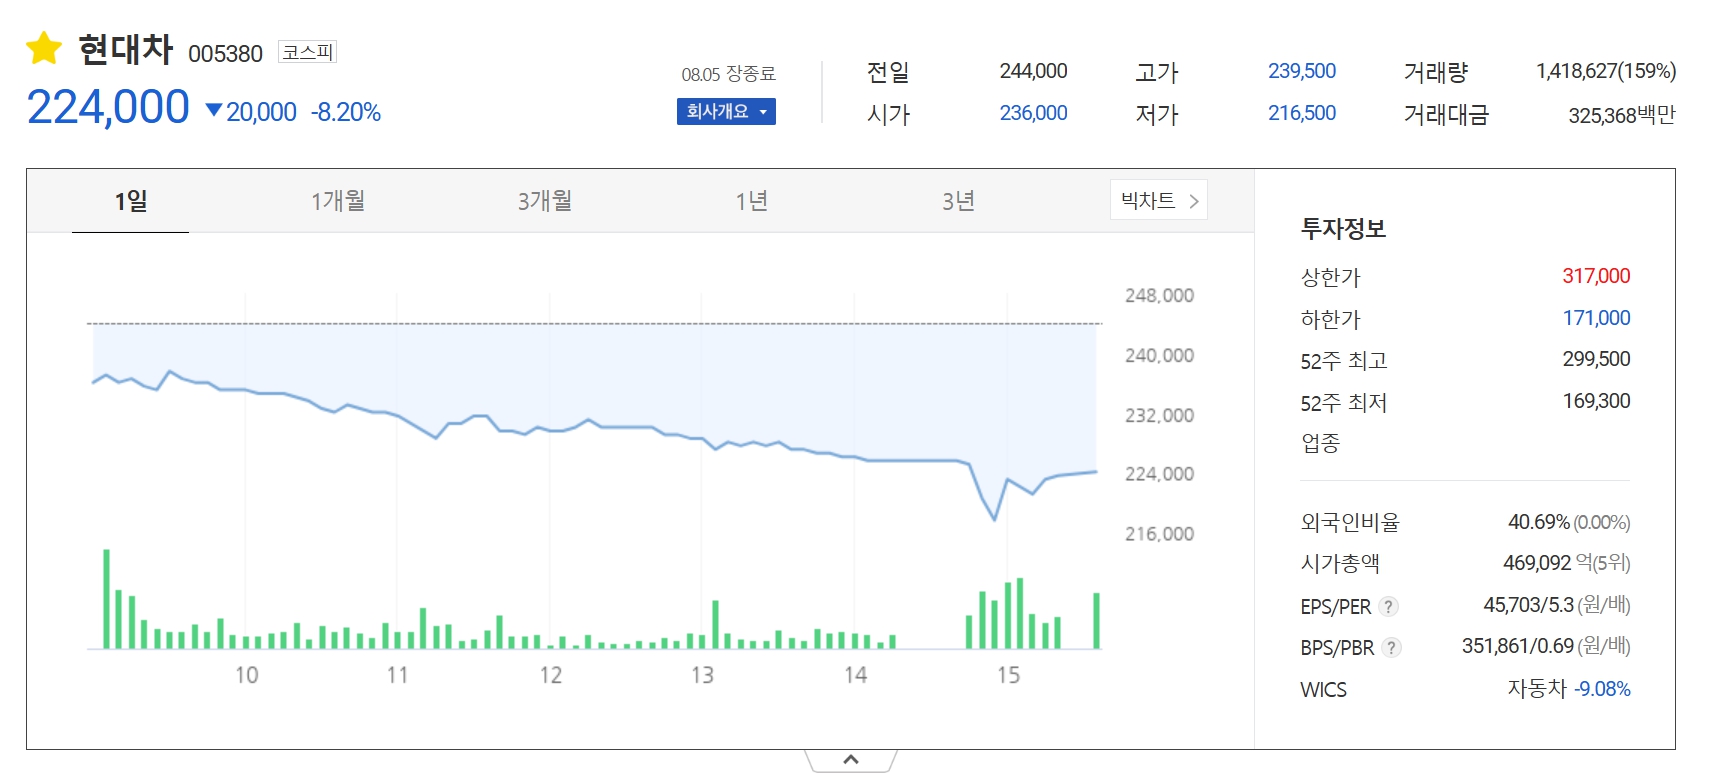
Task: Click the current price 224,000
Action: 108,107
